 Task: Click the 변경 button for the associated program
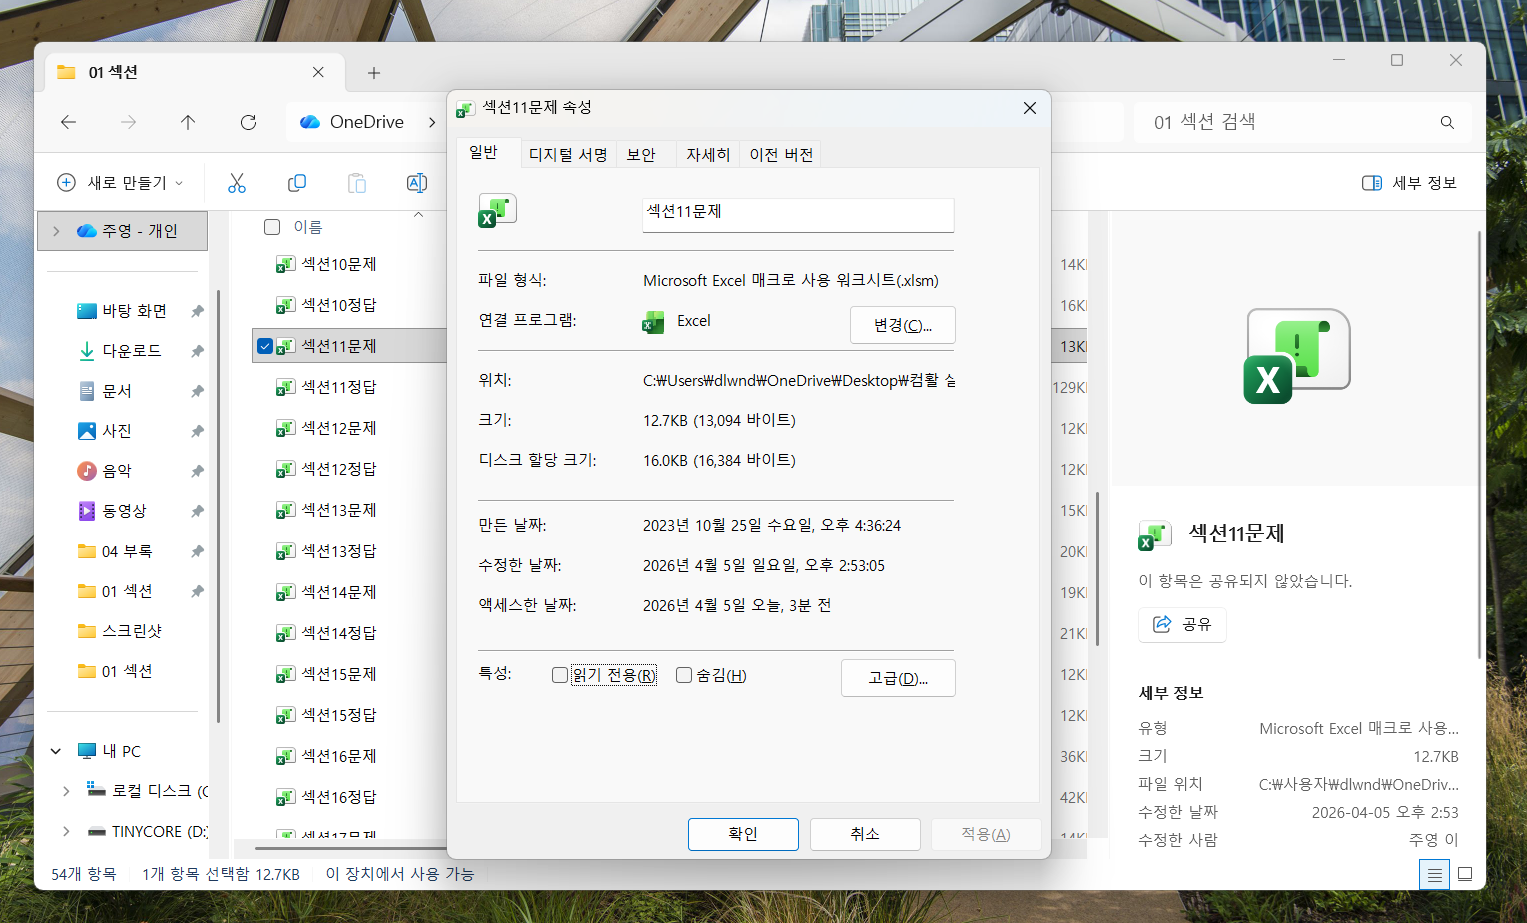click(x=902, y=325)
